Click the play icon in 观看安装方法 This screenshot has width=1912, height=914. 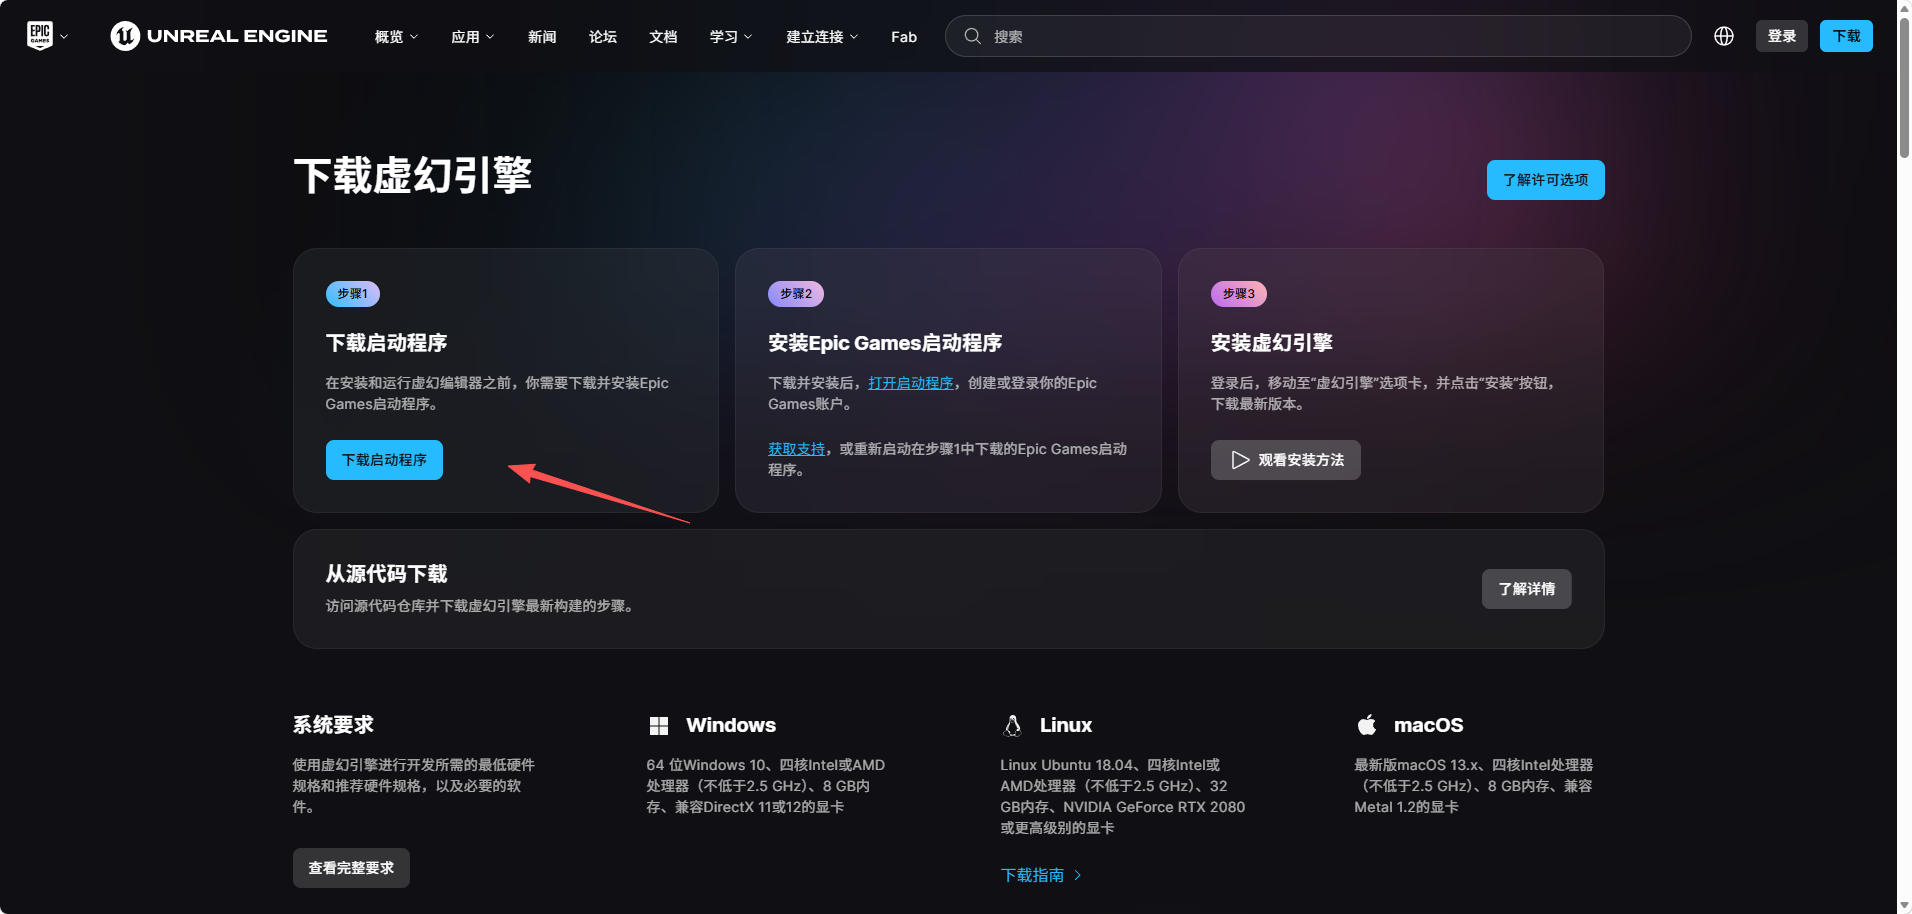(1240, 460)
